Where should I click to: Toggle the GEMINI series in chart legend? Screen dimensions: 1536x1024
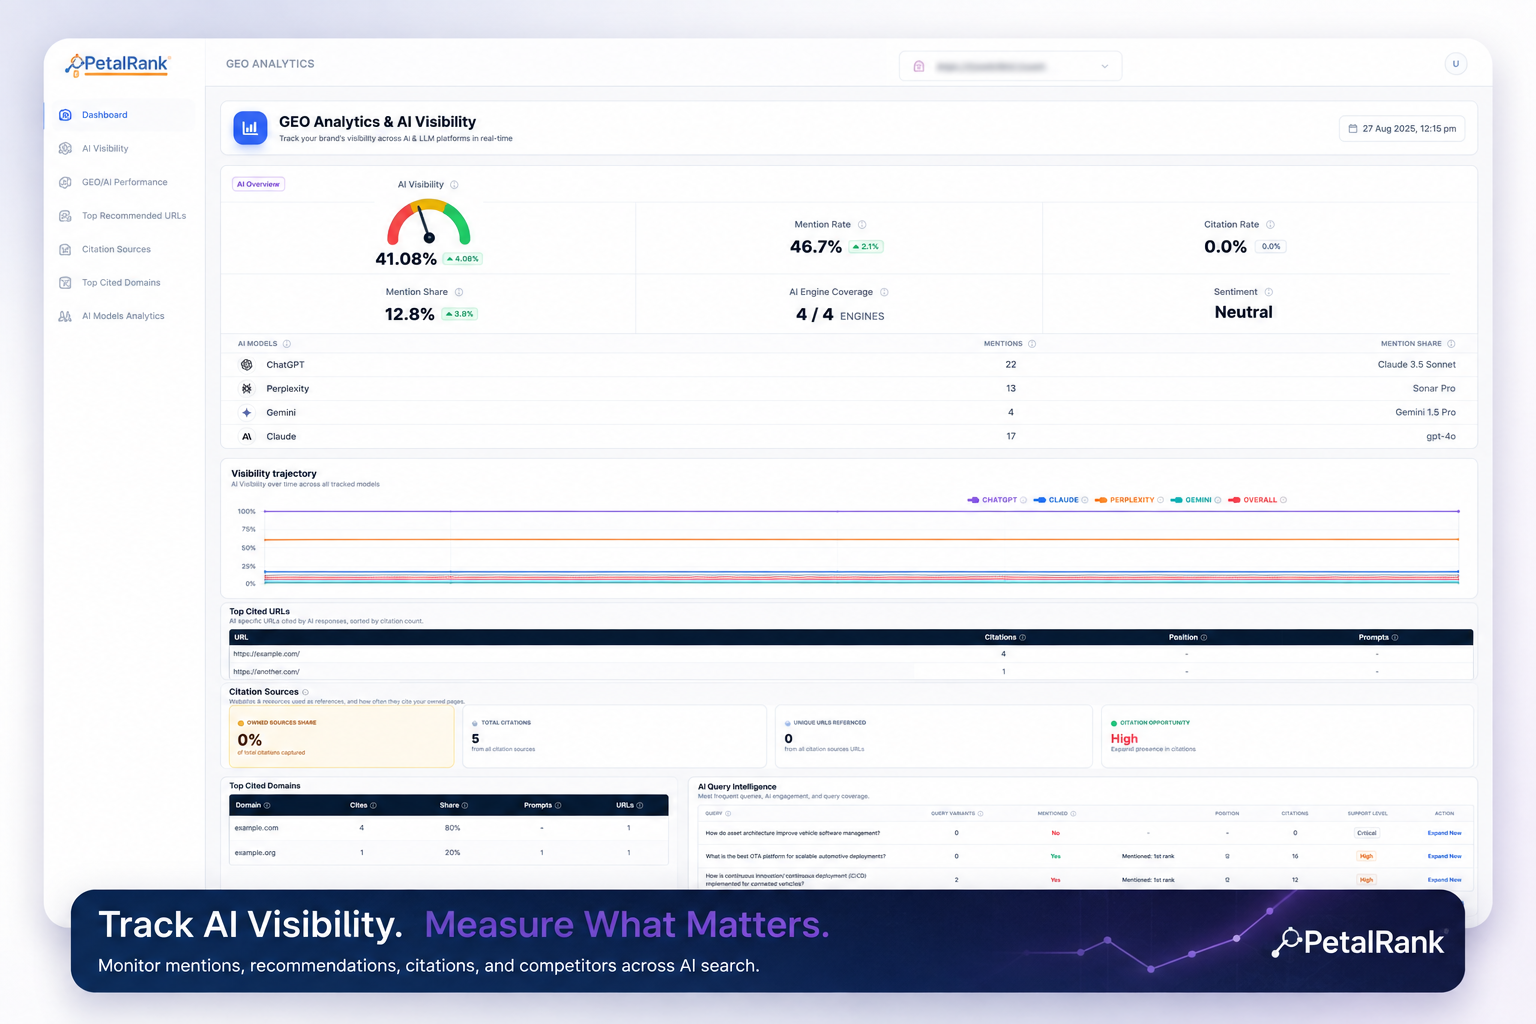pos(1191,500)
